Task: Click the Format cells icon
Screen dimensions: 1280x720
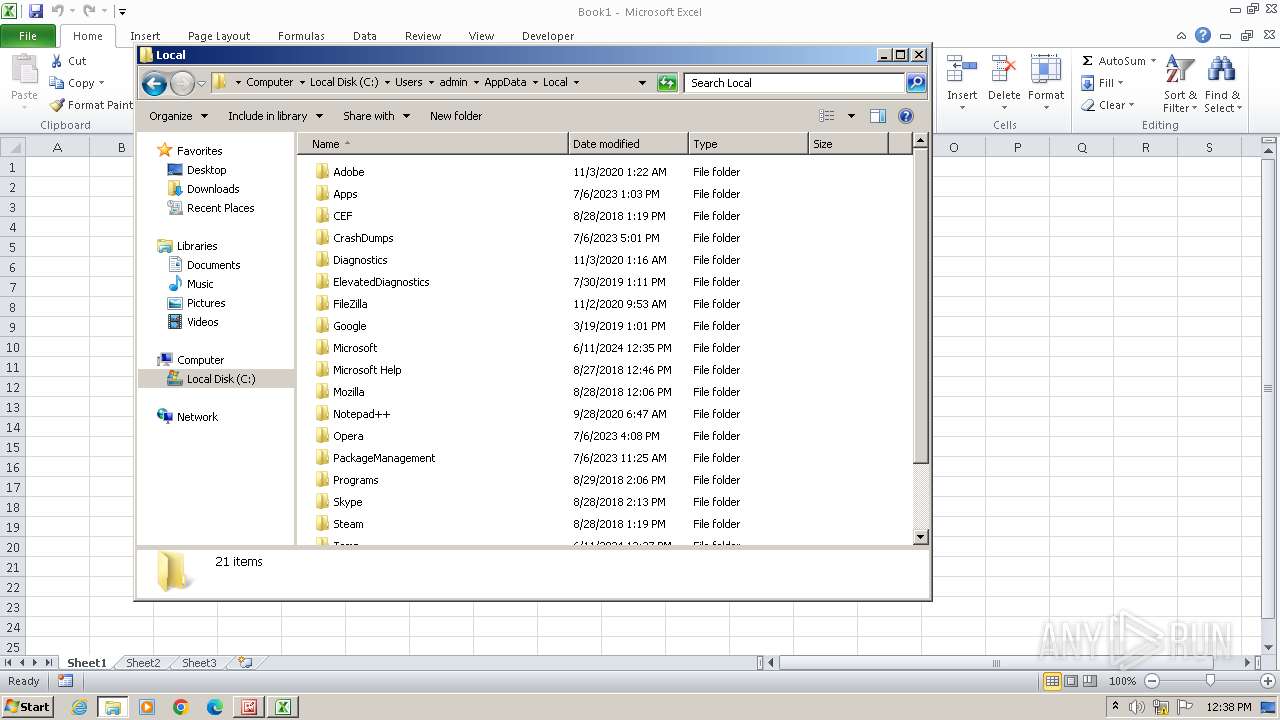Action: click(1046, 70)
